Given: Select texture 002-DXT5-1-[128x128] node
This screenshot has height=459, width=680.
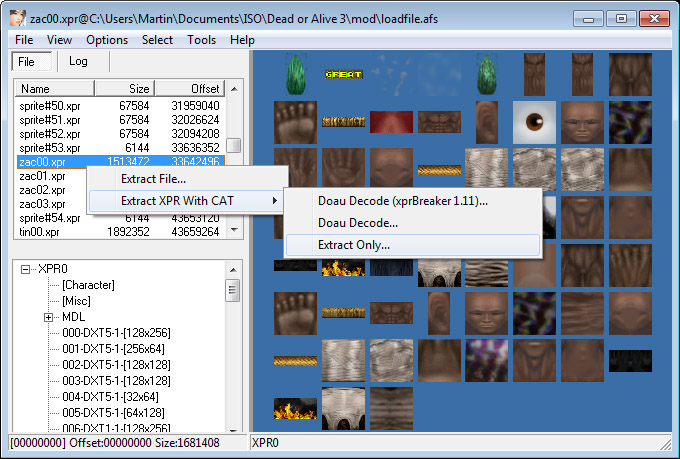Looking at the screenshot, I should point(116,365).
